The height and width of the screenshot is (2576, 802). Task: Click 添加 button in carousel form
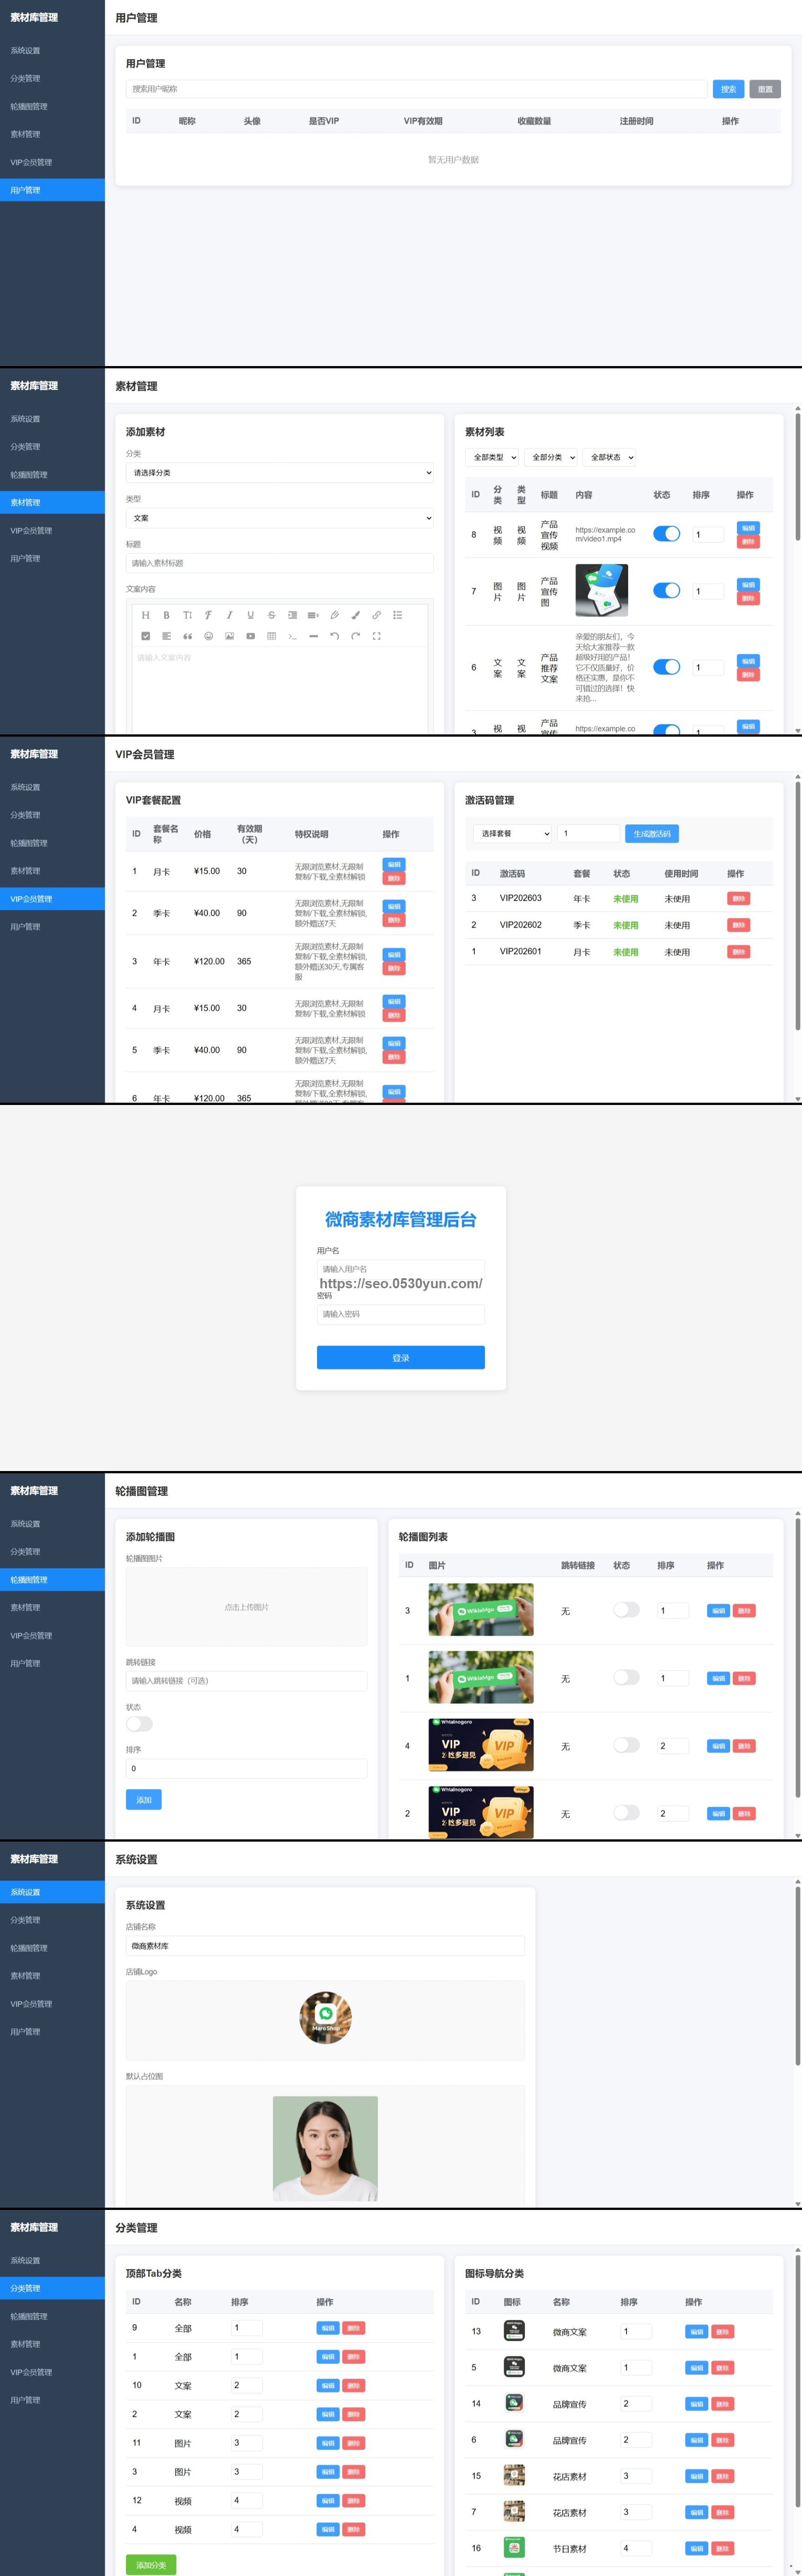(x=144, y=1800)
